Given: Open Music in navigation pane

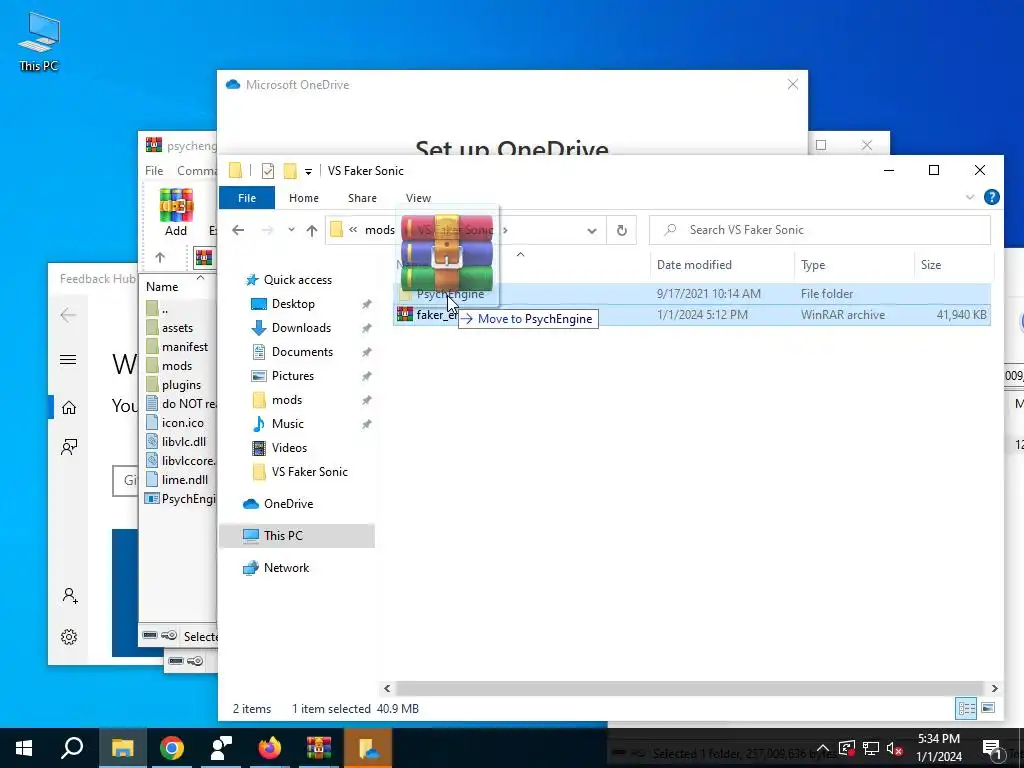Looking at the screenshot, I should tap(287, 424).
